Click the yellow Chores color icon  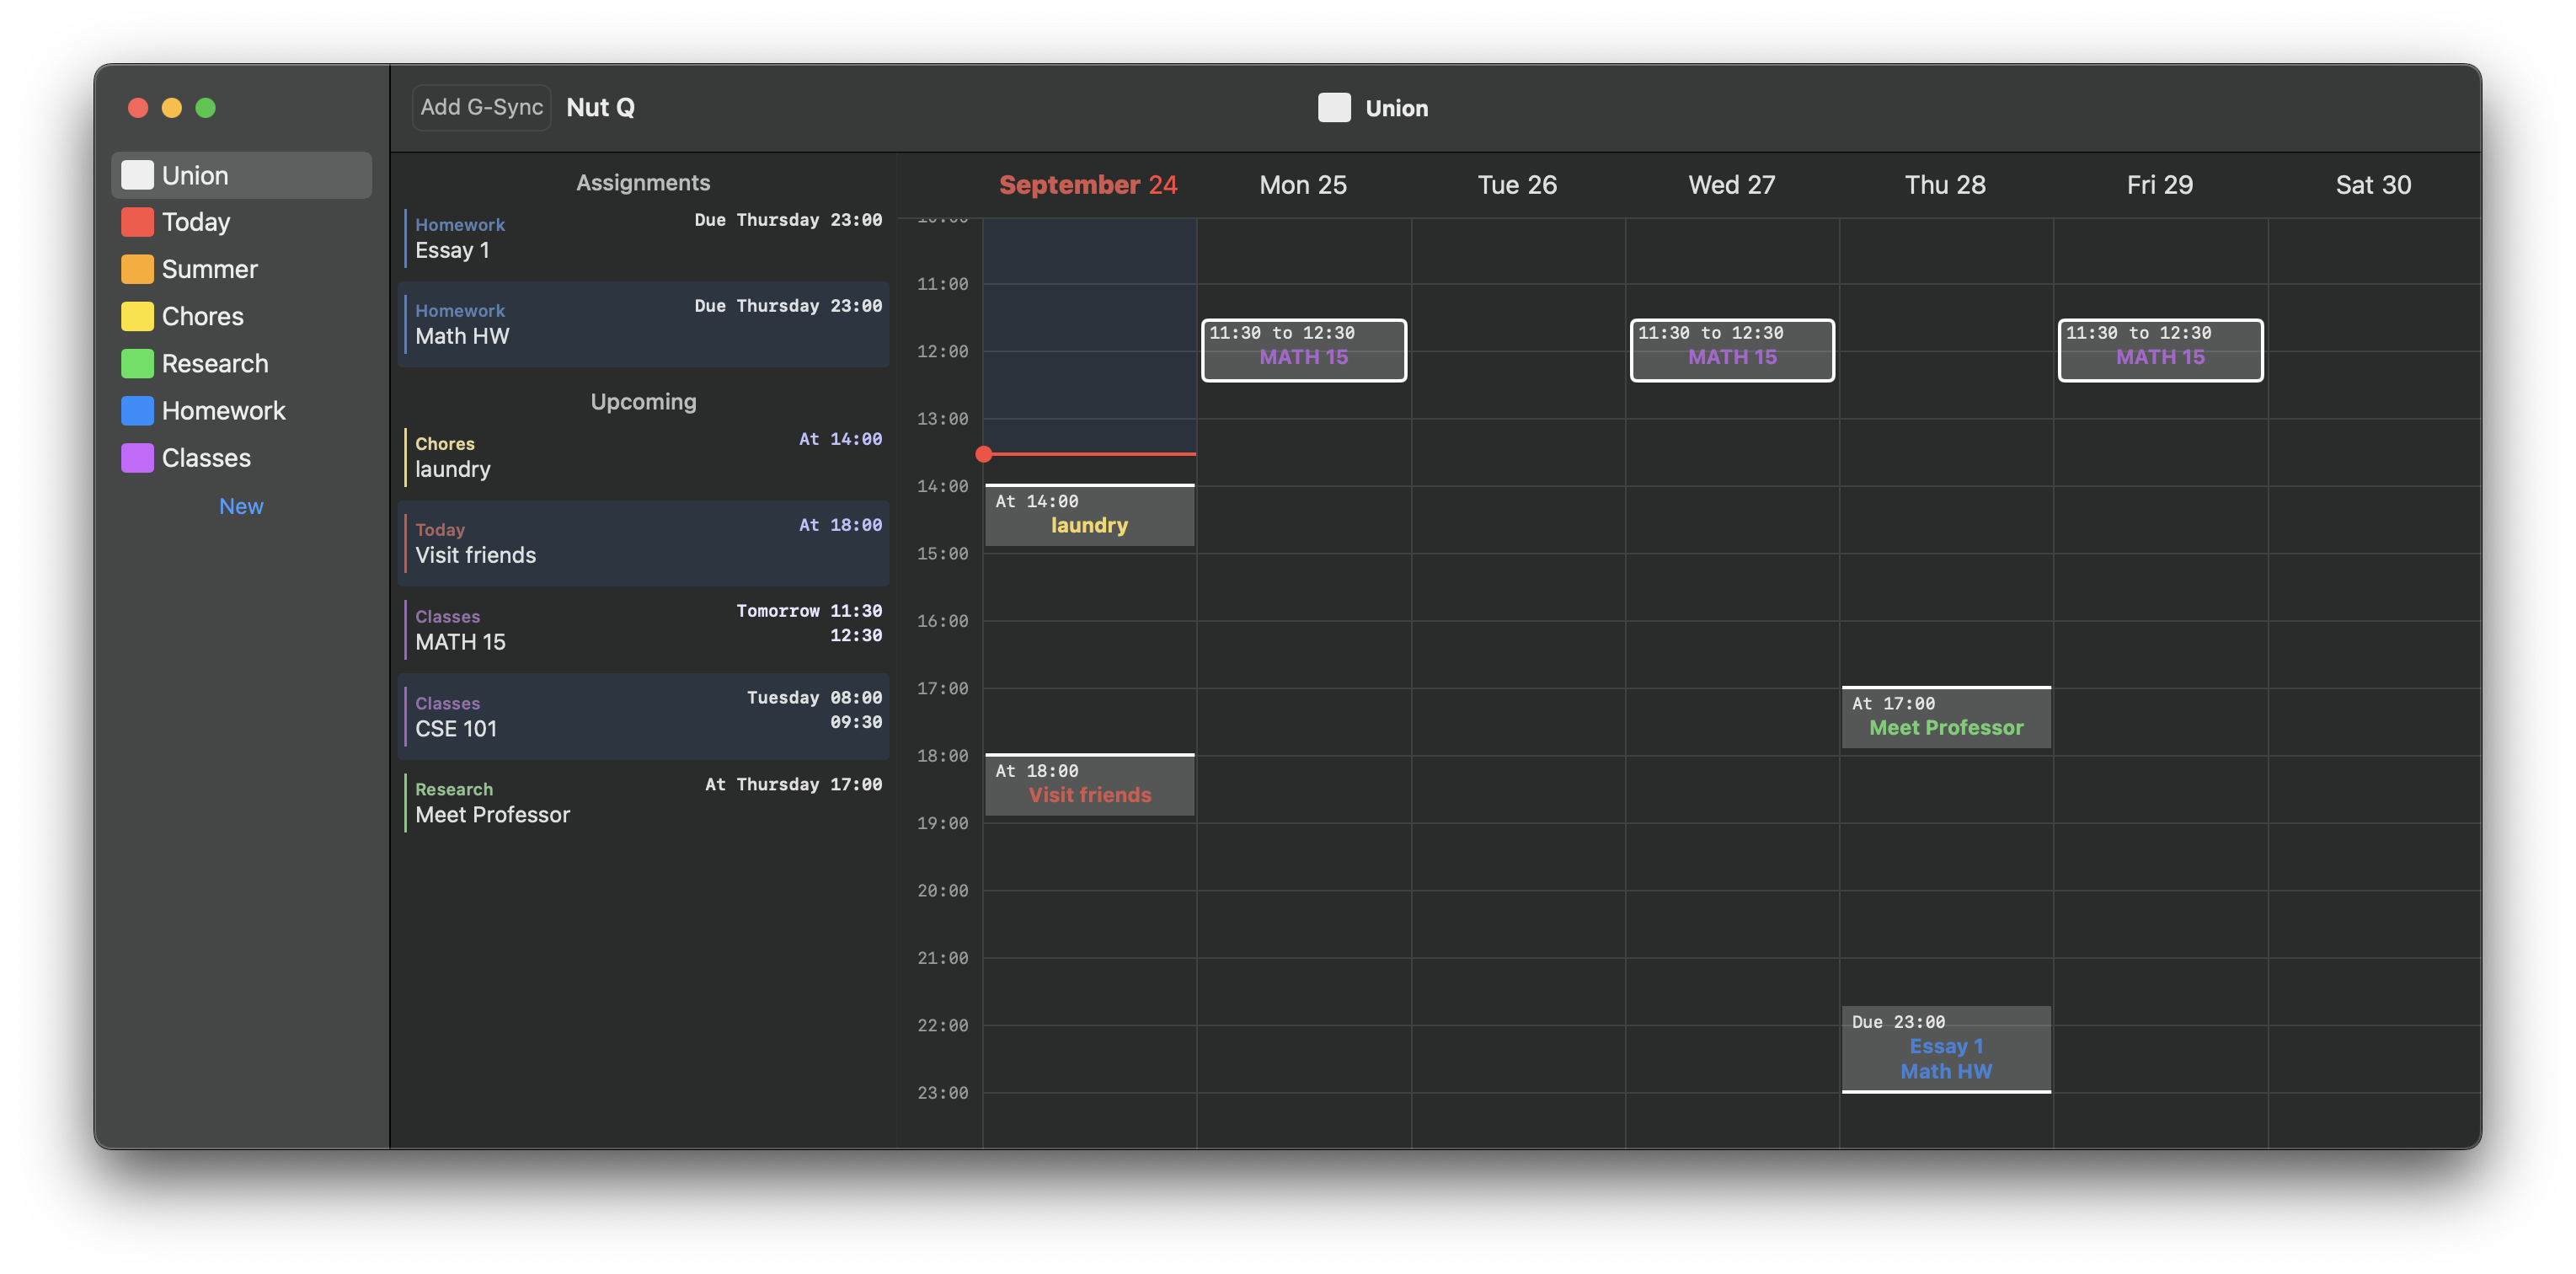click(137, 316)
